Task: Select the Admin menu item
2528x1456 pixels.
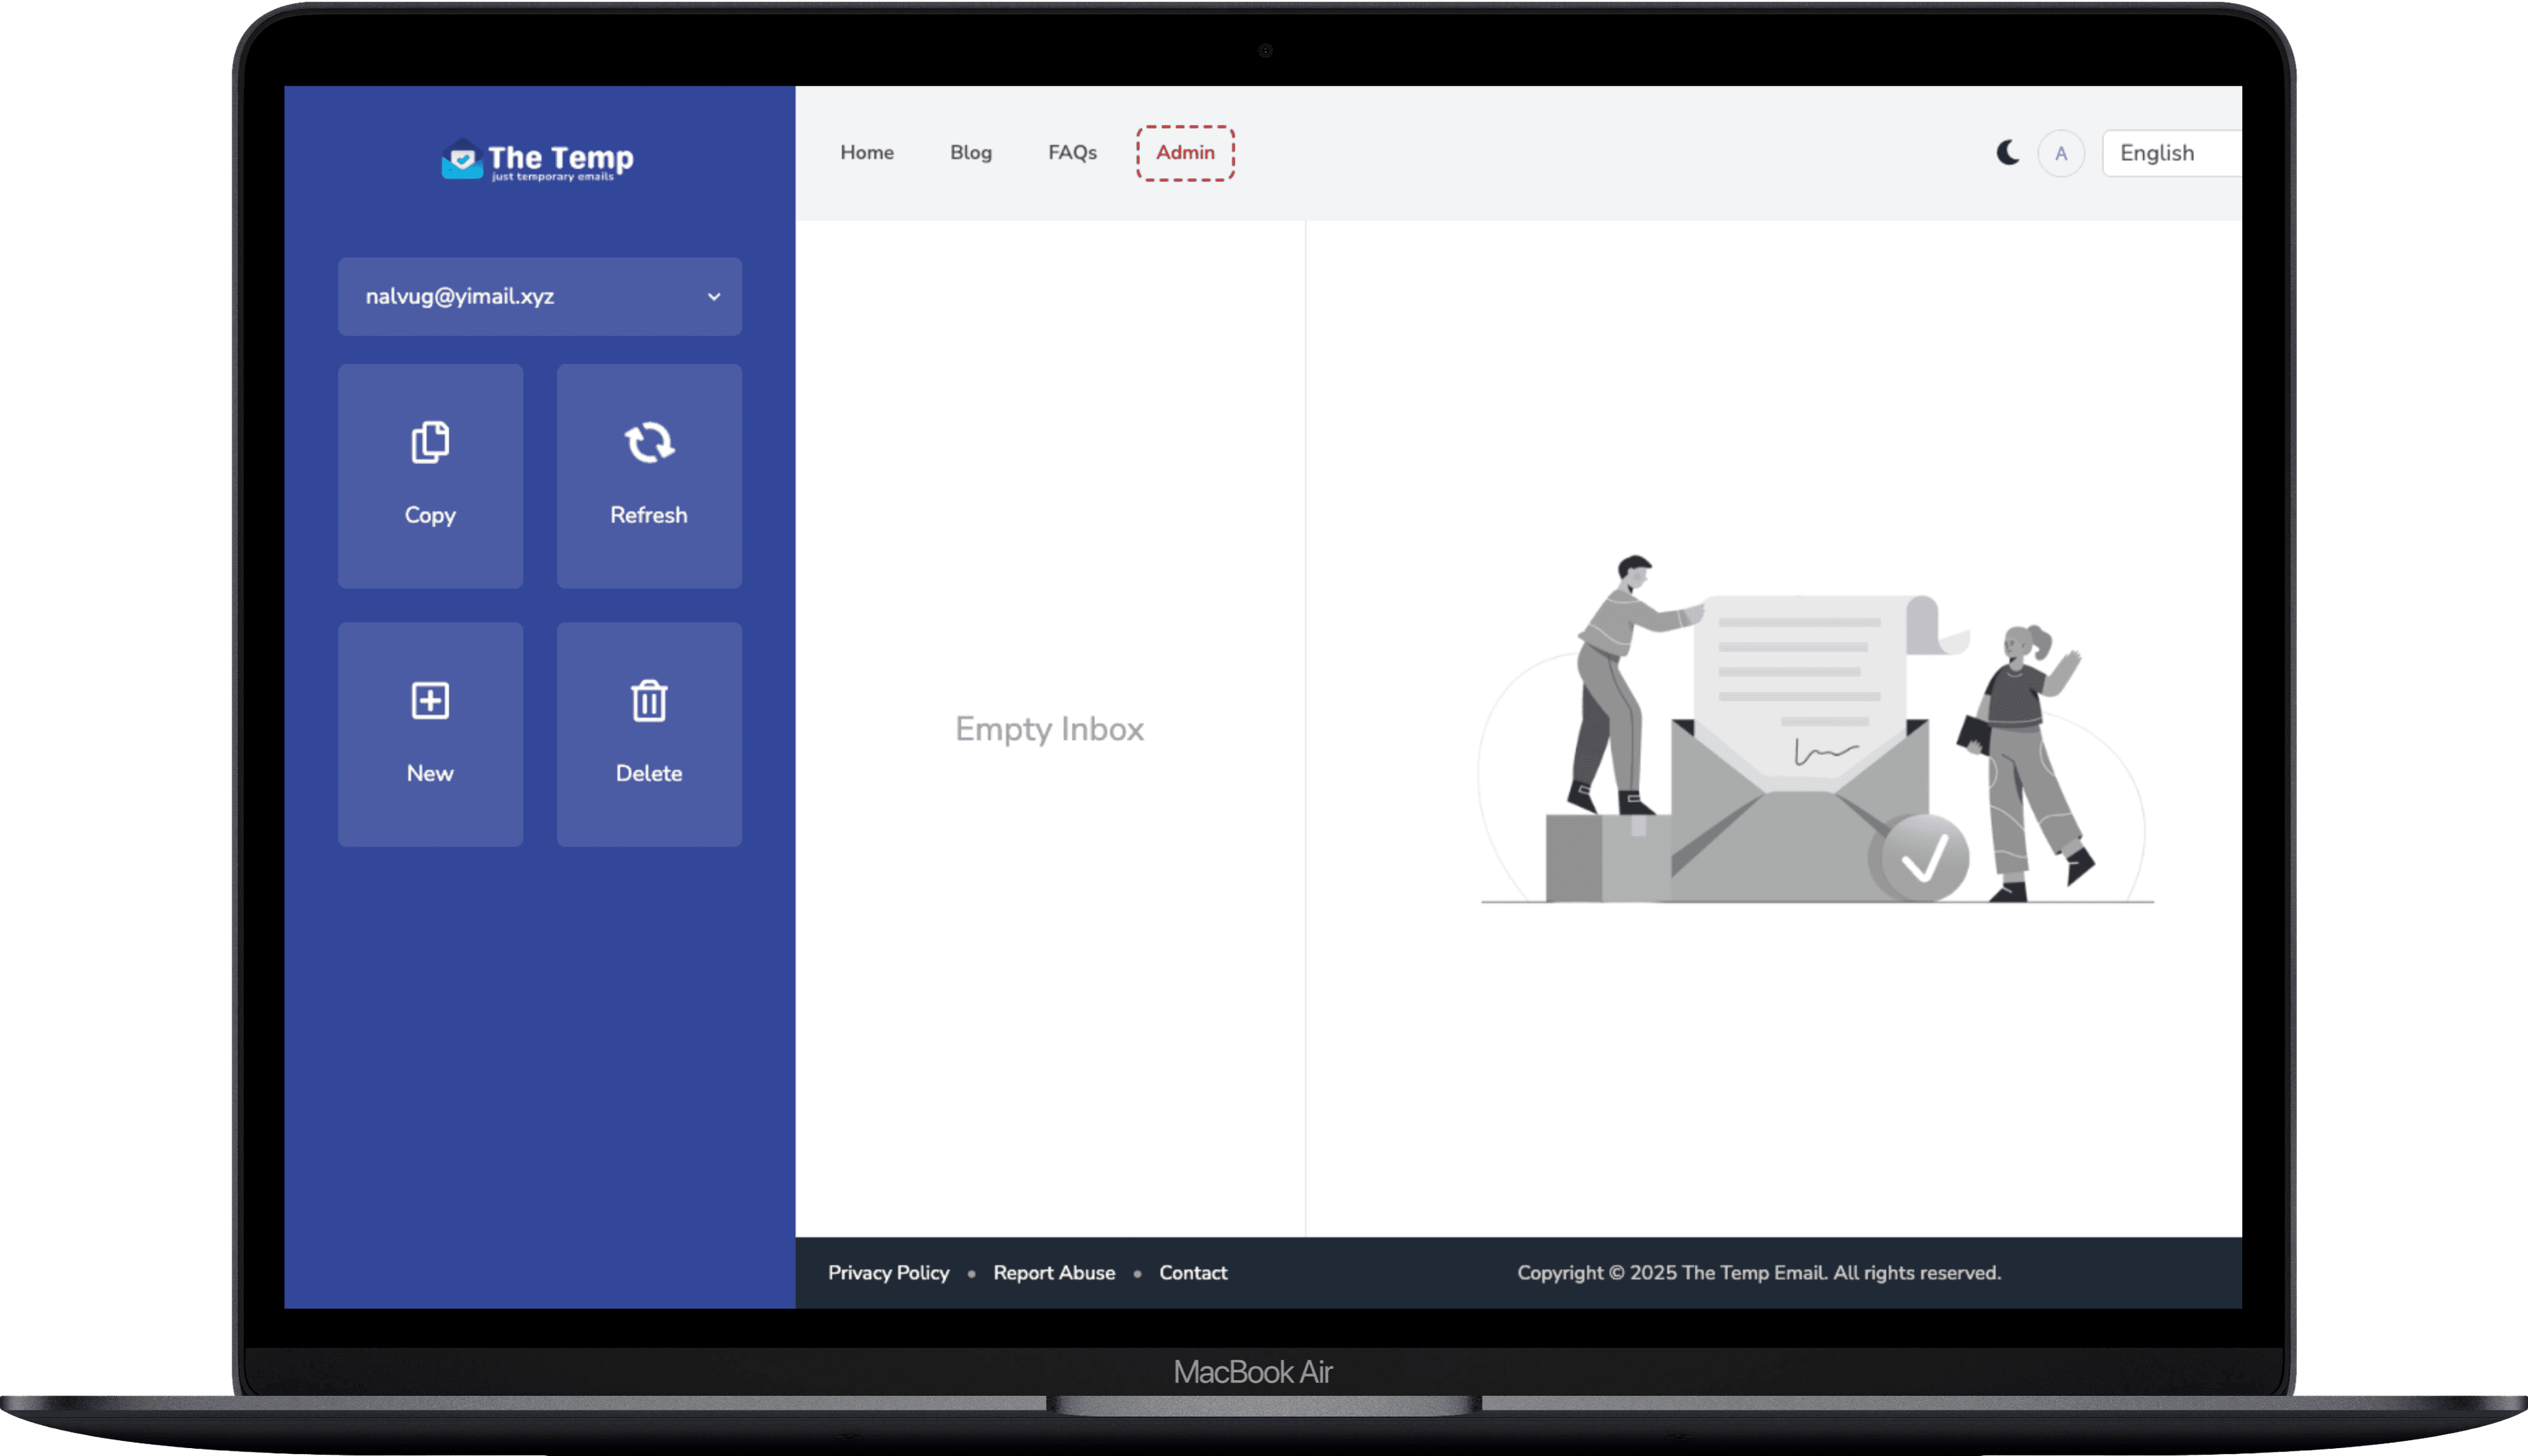Action: pos(1185,152)
